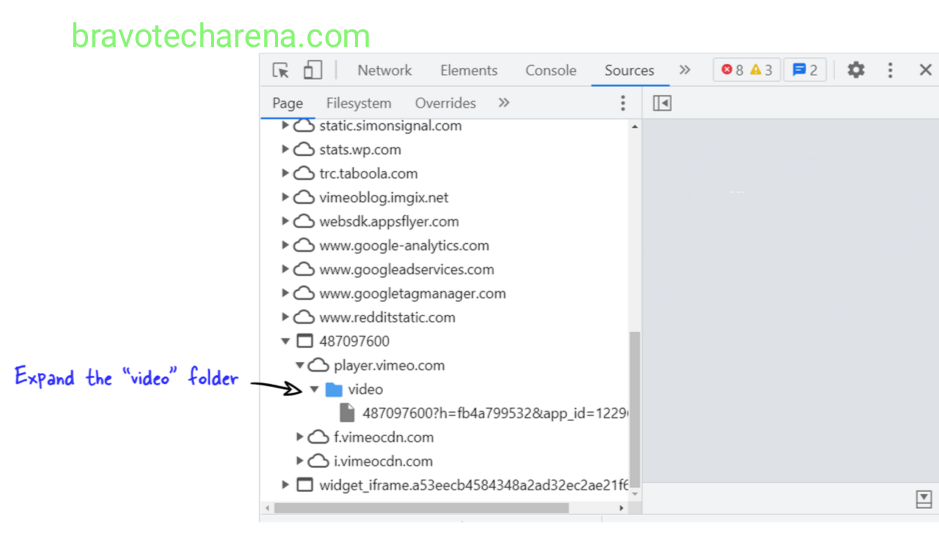Switch to the Console tab
This screenshot has width=939, height=552.
click(x=550, y=70)
